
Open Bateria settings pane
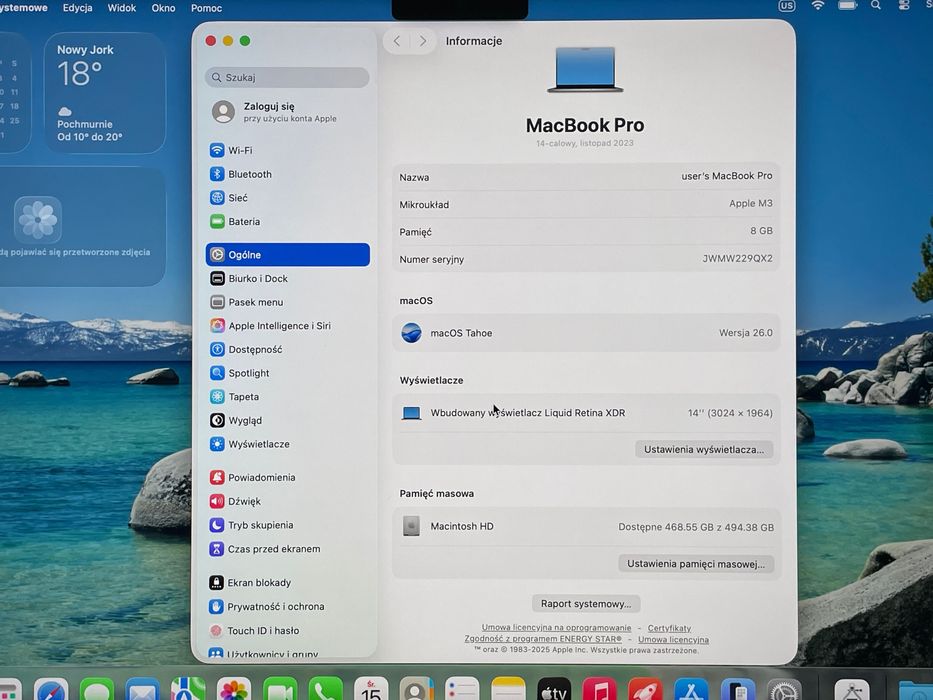[x=235, y=221]
